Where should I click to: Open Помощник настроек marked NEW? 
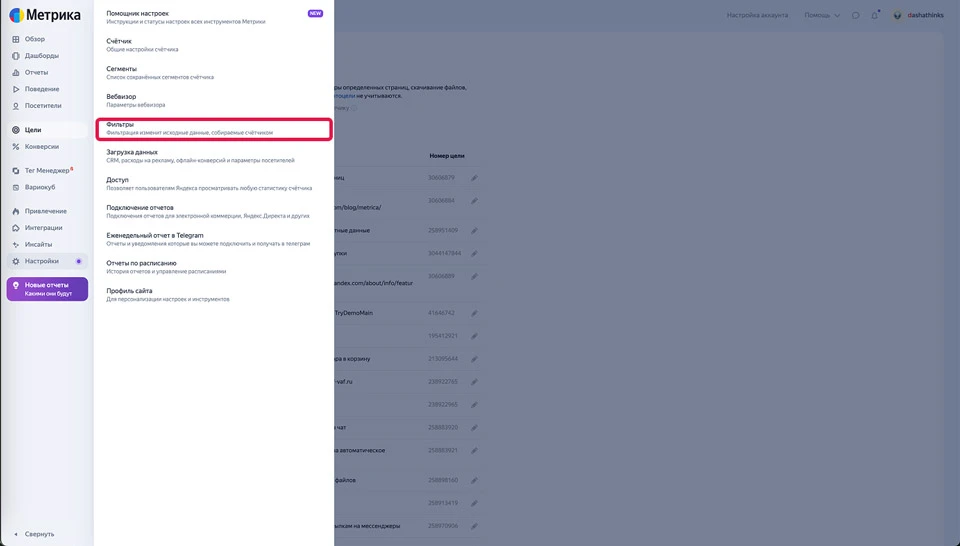[x=138, y=13]
